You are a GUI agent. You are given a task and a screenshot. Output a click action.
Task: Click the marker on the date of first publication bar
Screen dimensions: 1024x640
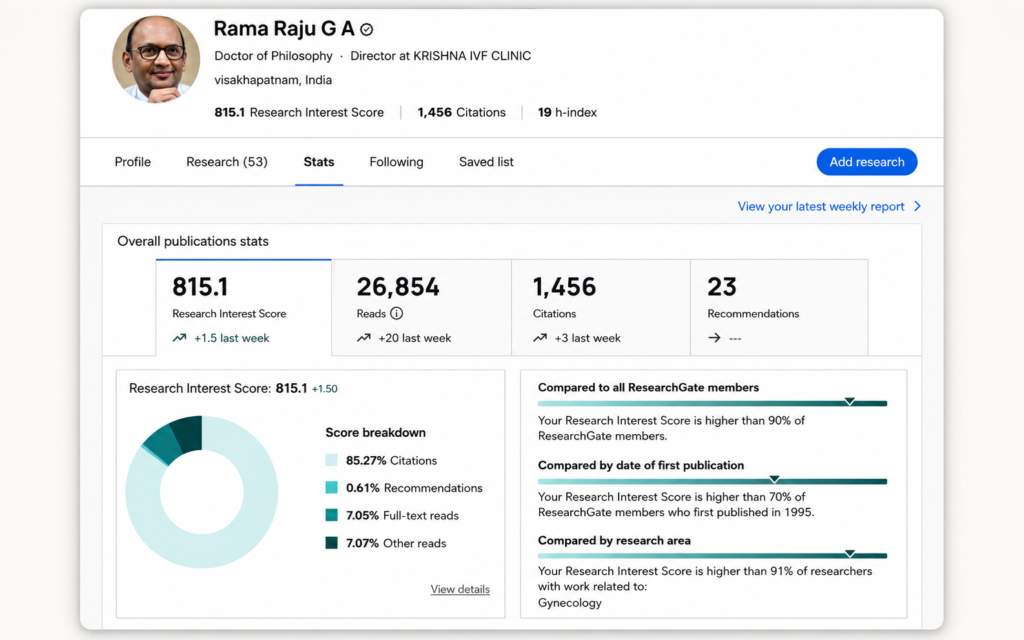[x=775, y=479]
